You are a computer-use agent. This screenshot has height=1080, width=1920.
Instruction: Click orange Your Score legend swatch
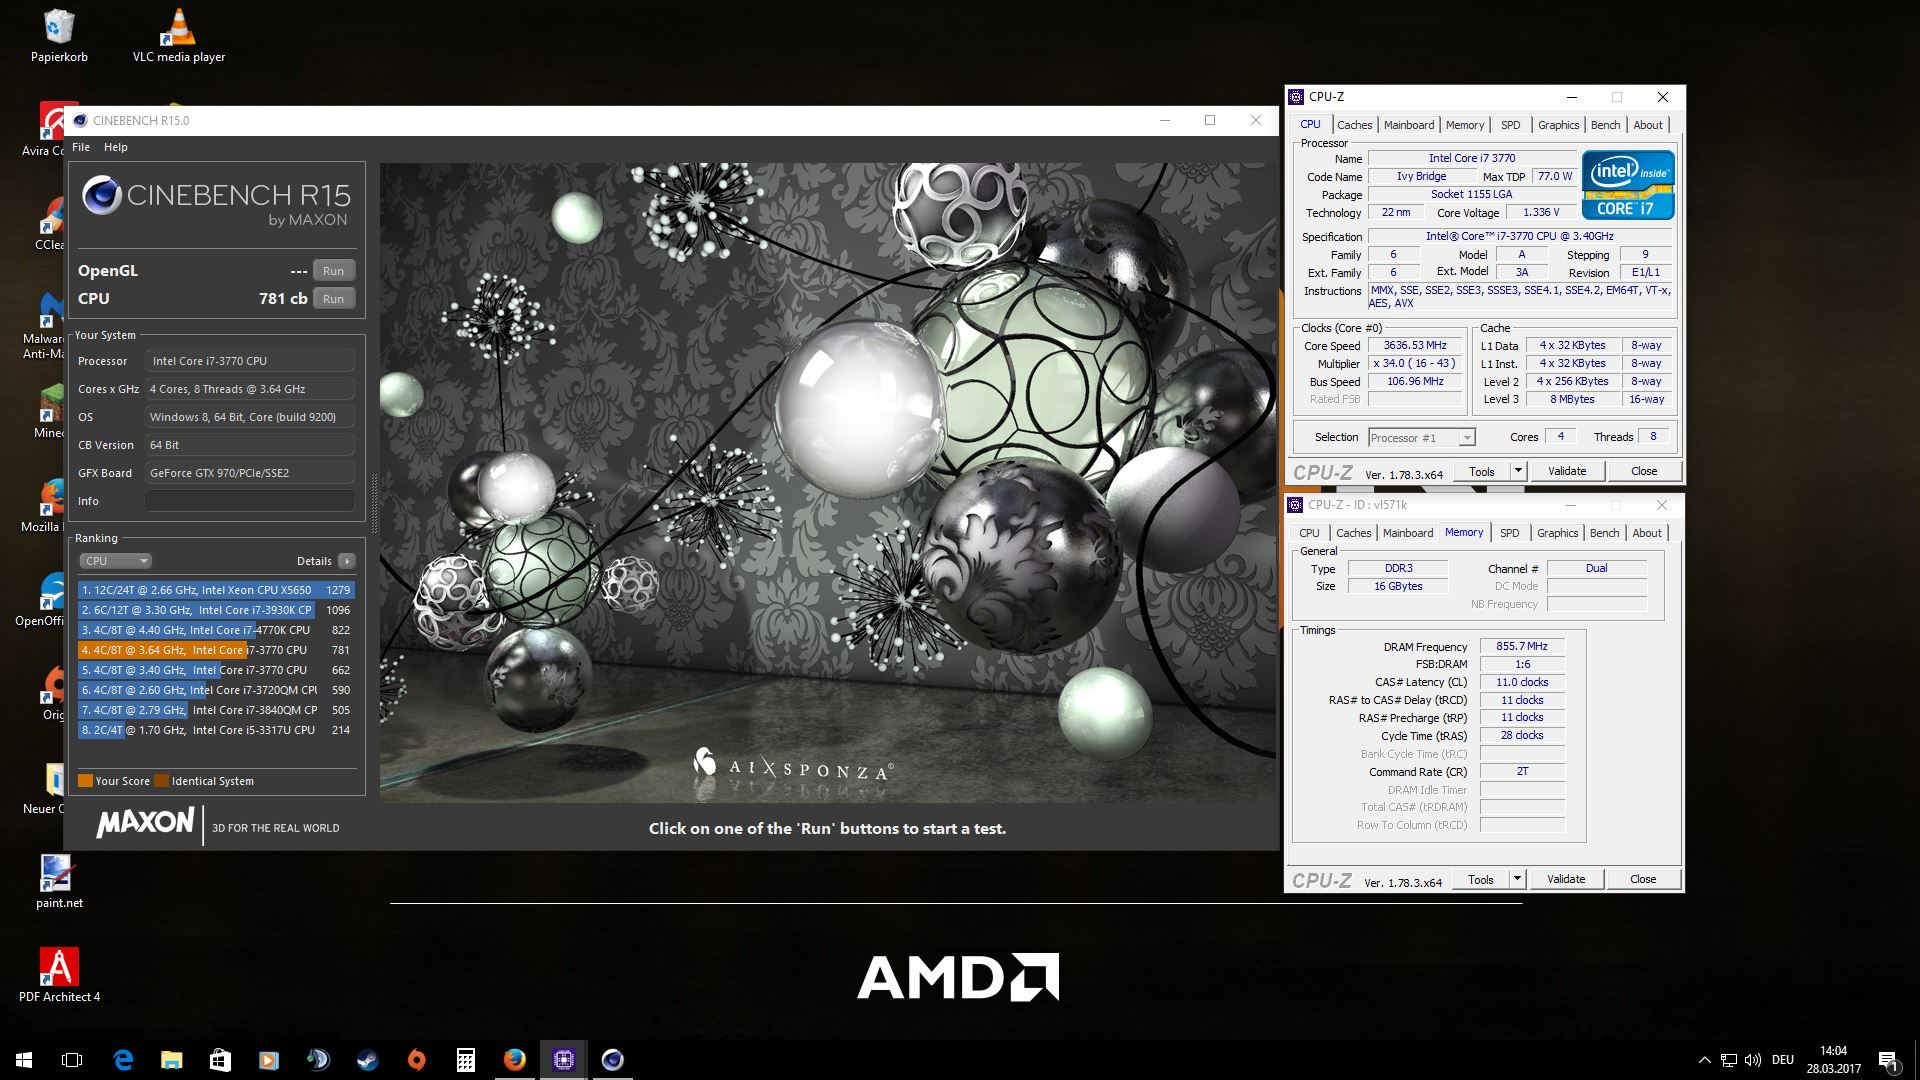coord(85,781)
